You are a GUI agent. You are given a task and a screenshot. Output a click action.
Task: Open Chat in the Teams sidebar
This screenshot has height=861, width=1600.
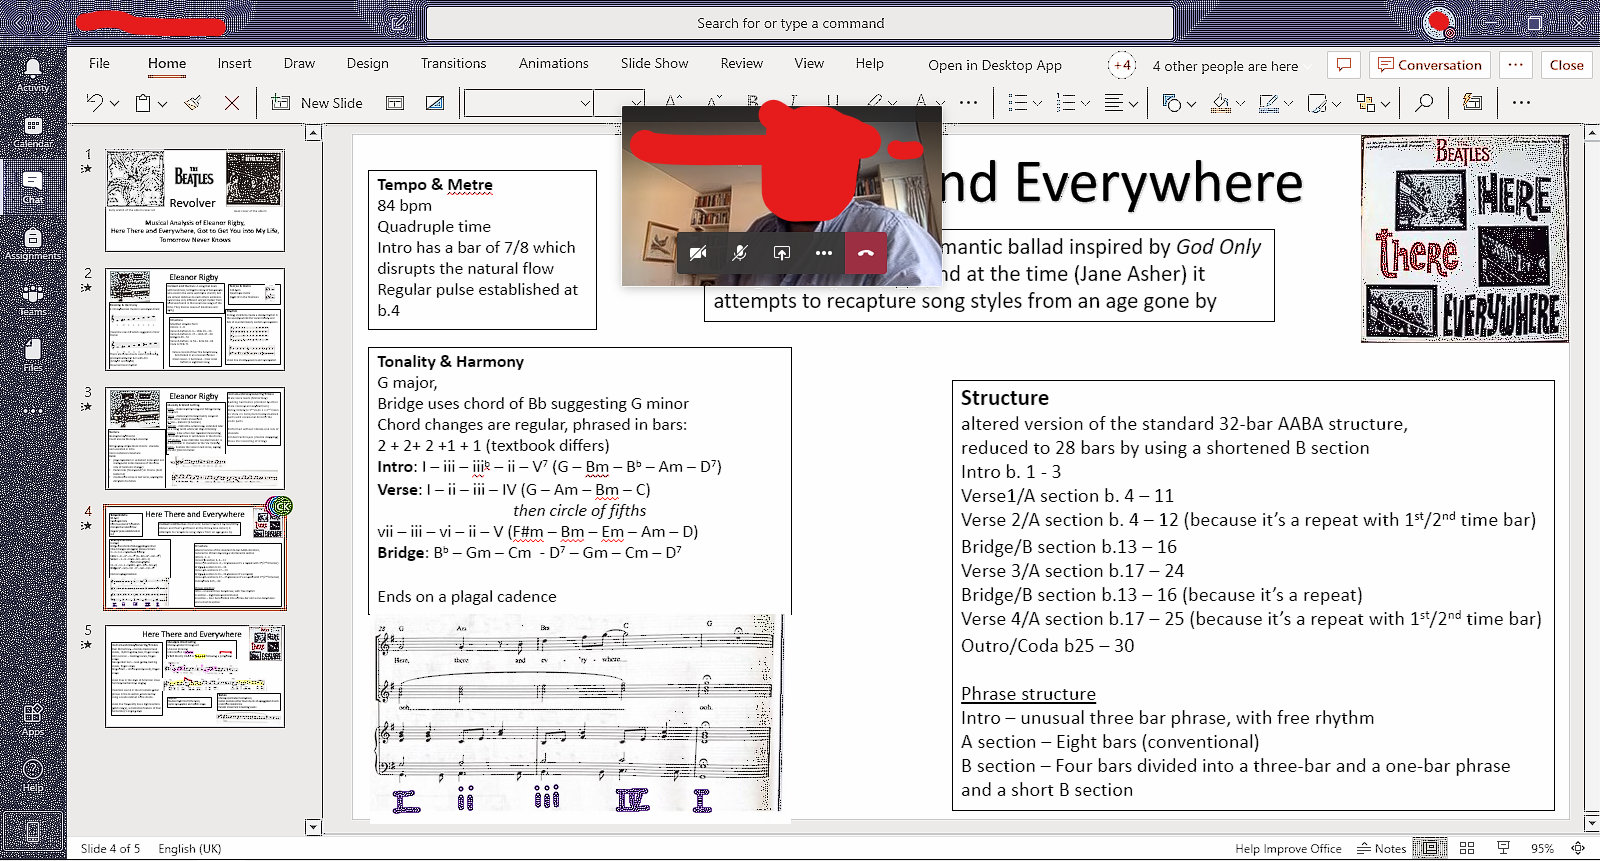click(32, 187)
